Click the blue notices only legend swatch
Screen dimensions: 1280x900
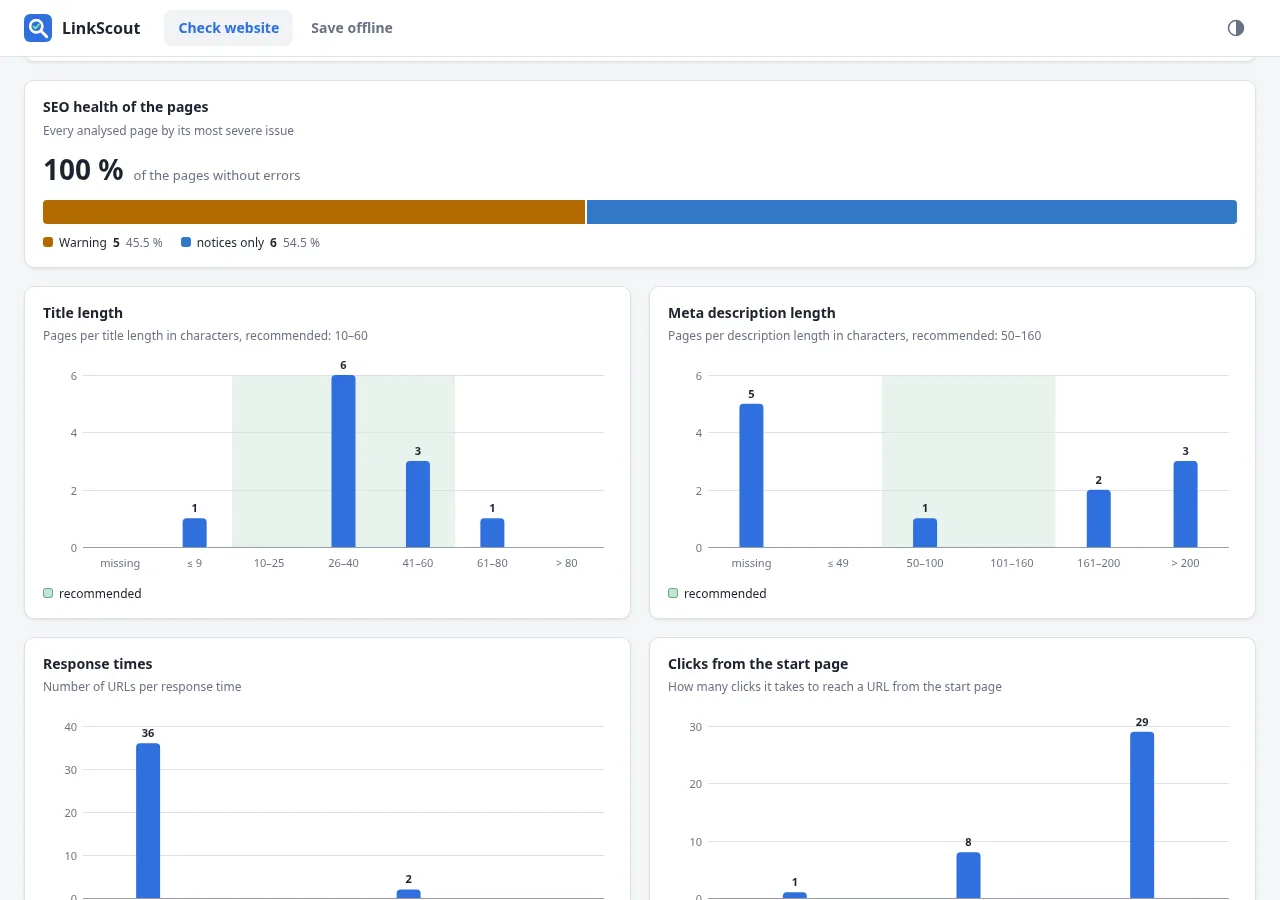(x=186, y=242)
